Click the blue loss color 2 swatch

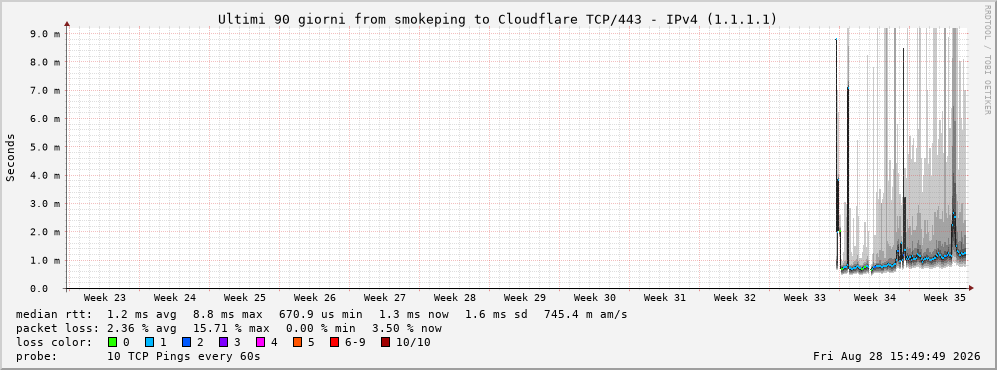pos(186,342)
